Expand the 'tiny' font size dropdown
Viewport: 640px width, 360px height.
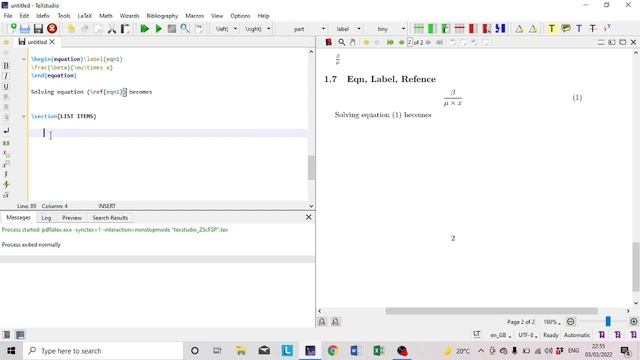click(x=403, y=29)
